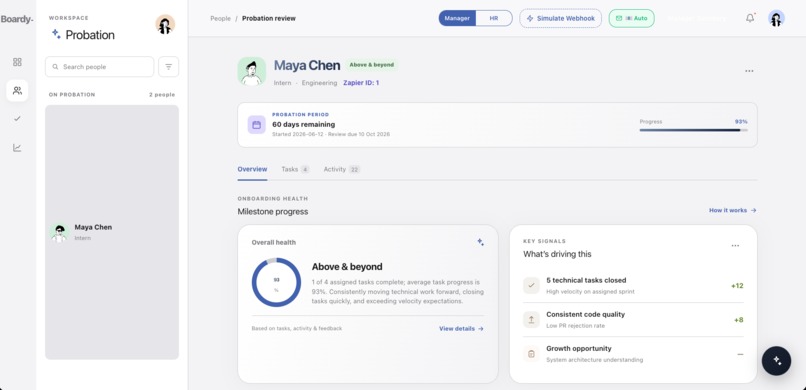Click the 5 technical tasks closed signal
Screen dimensions: 806x390
(633, 285)
